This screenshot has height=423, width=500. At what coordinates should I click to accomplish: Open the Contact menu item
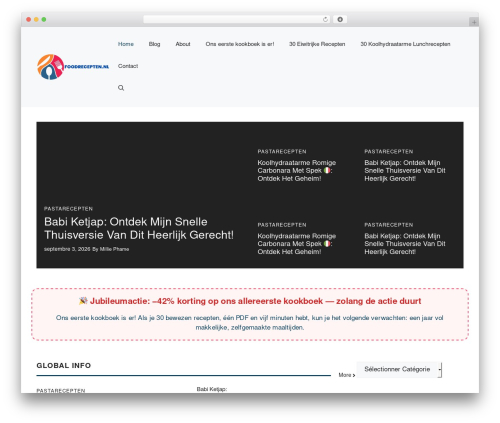pos(128,66)
